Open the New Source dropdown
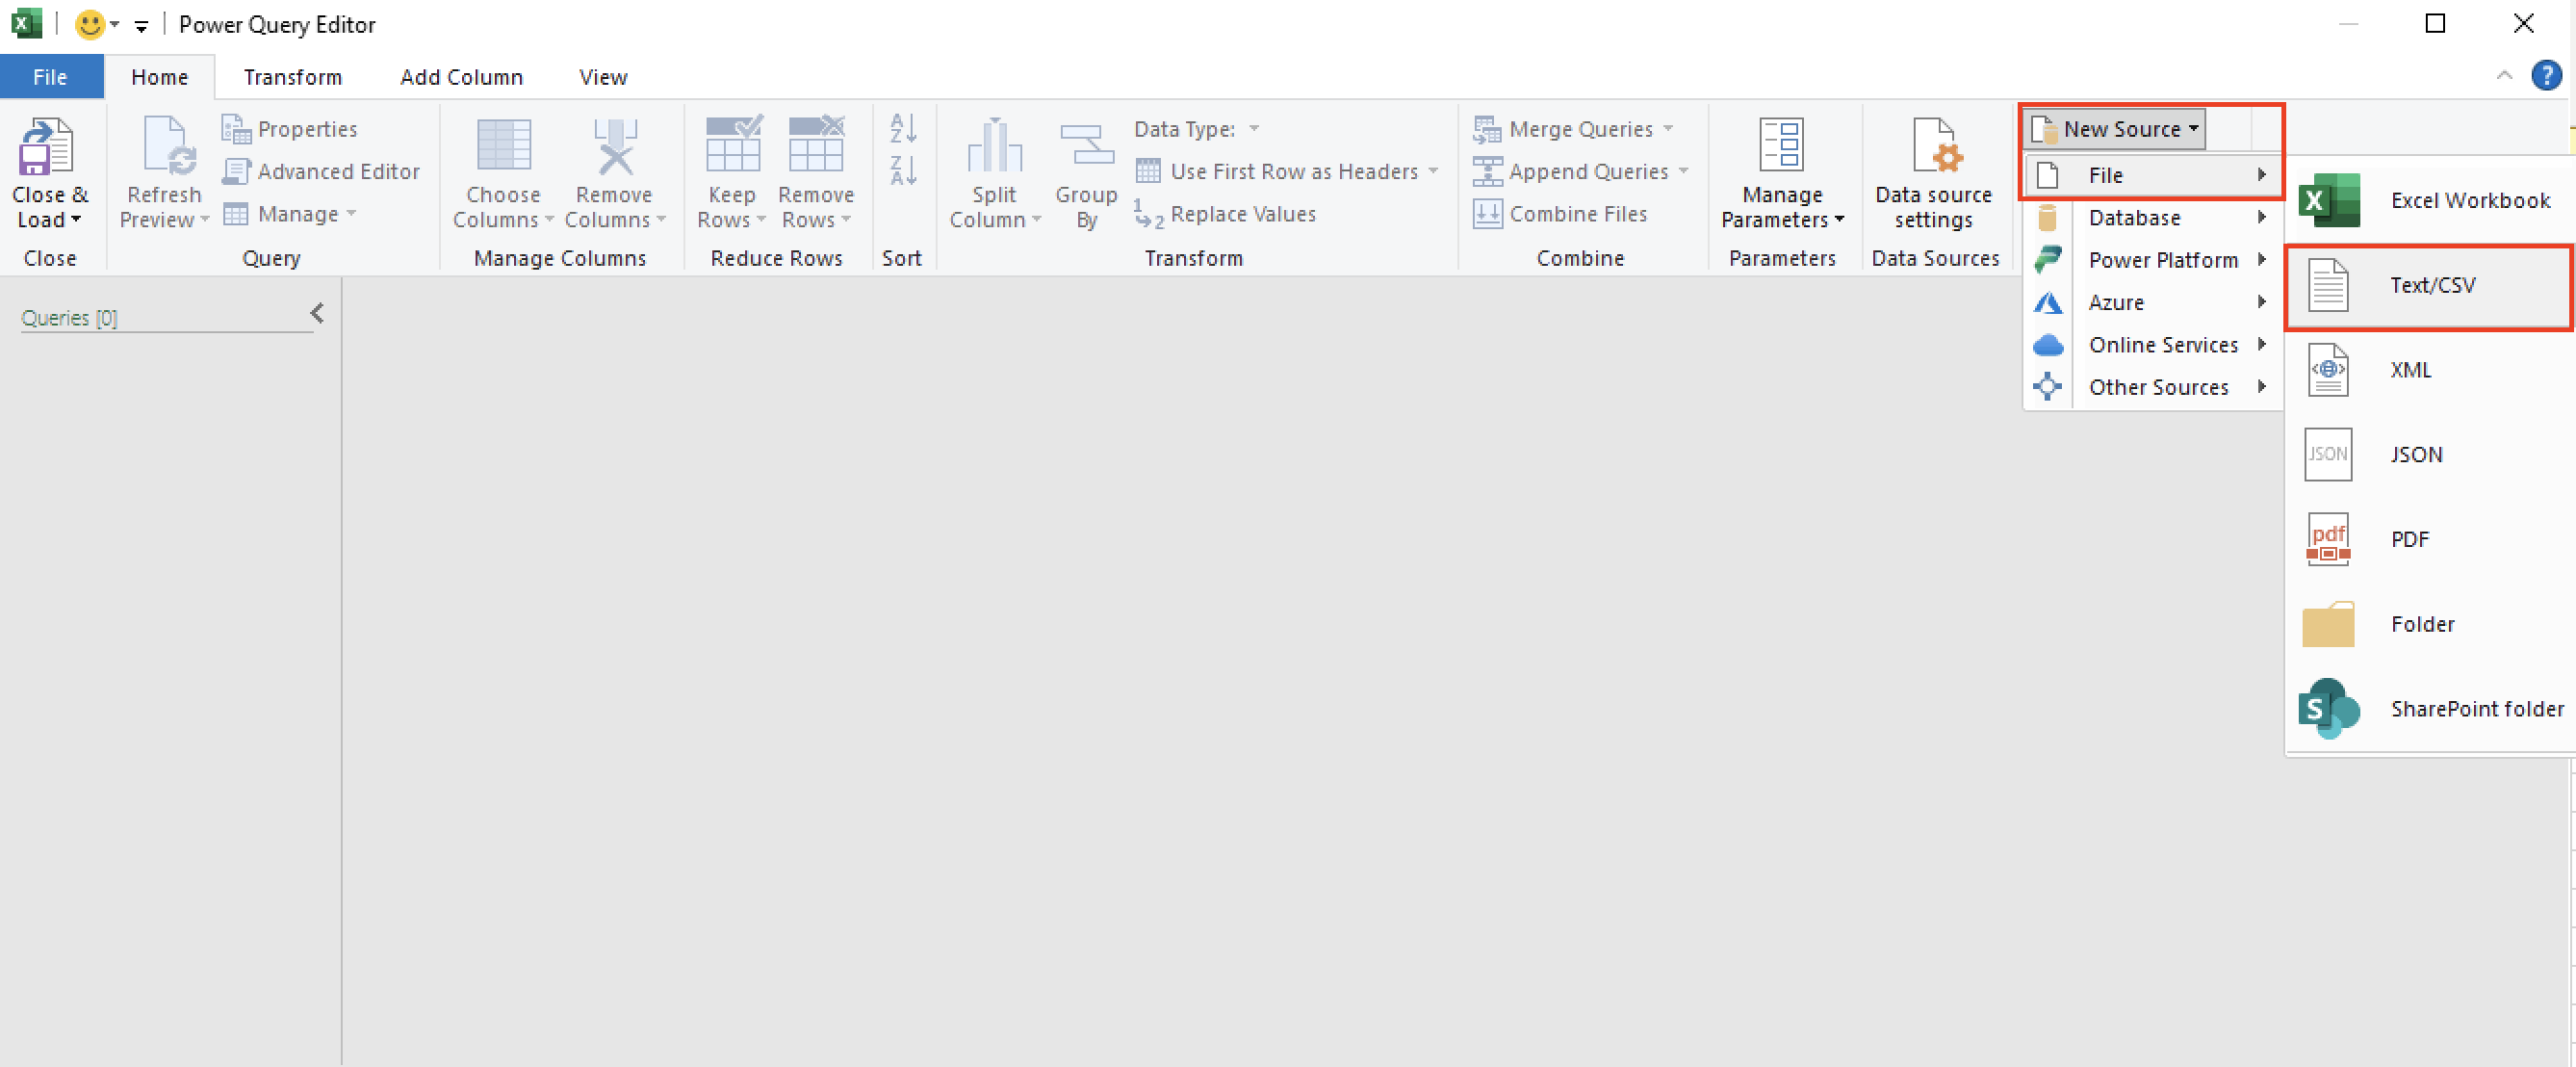2576x1067 pixels. (2115, 129)
